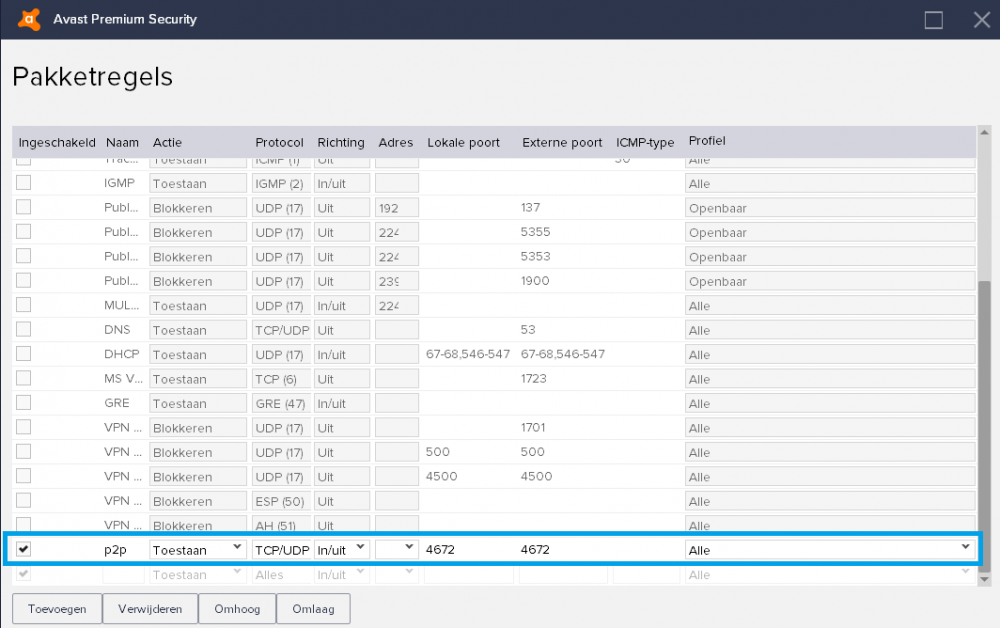Toggle the DNS rule checkbox
1000x628 pixels.
24,329
